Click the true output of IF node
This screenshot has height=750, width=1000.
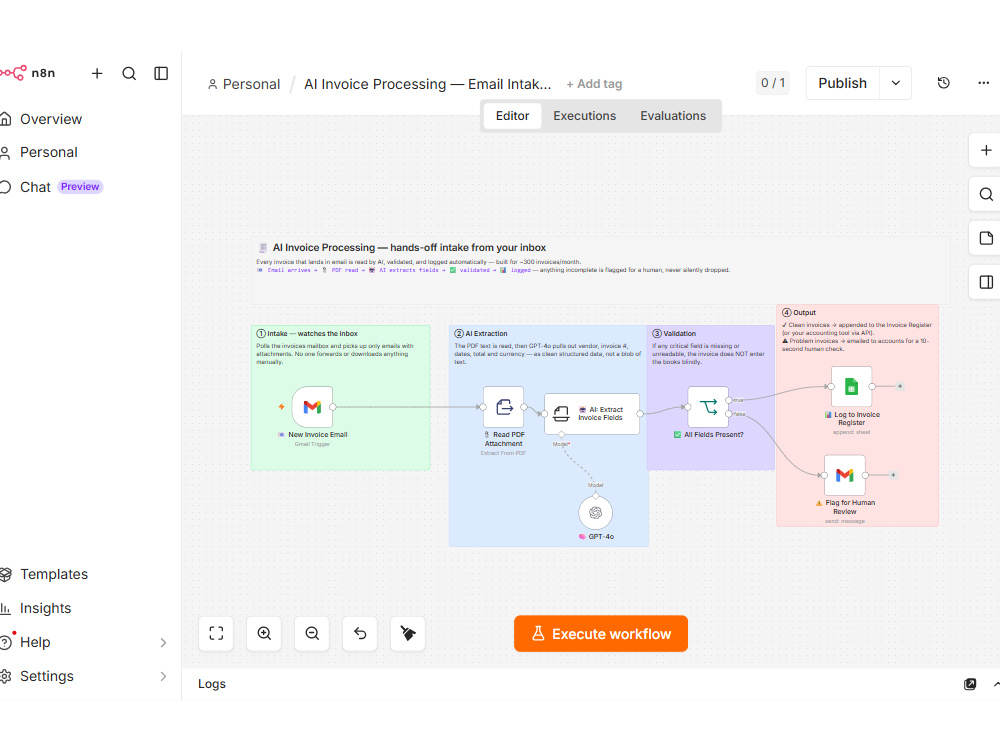click(729, 400)
